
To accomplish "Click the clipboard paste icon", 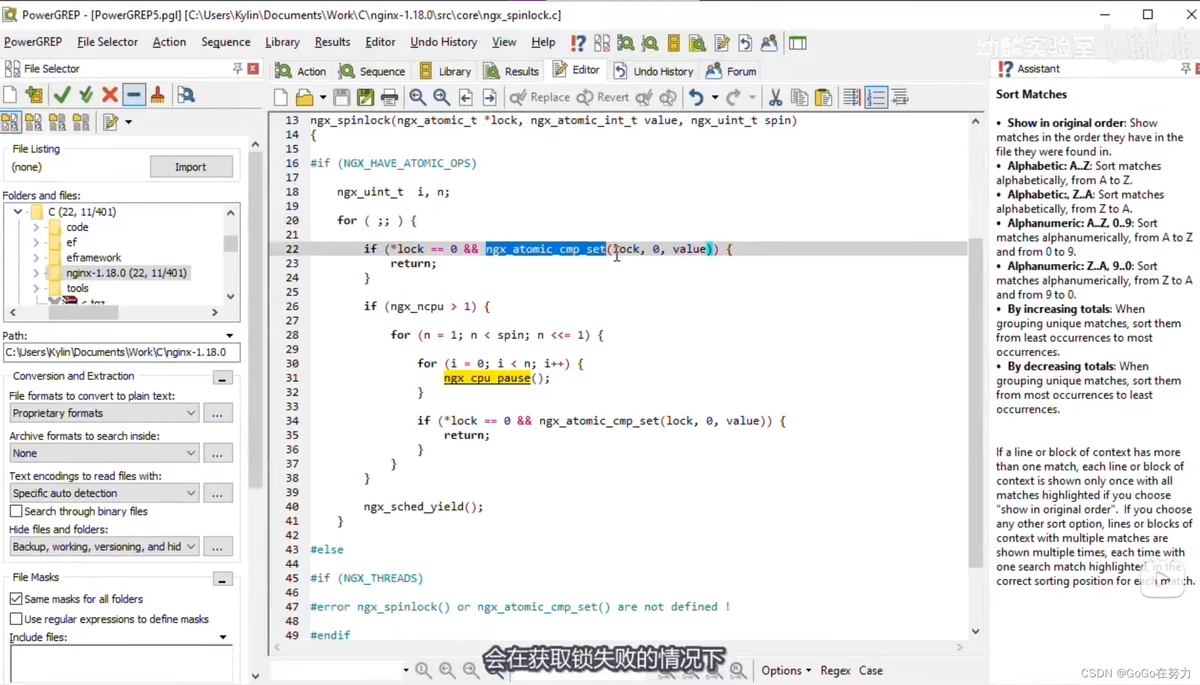I will coord(823,97).
